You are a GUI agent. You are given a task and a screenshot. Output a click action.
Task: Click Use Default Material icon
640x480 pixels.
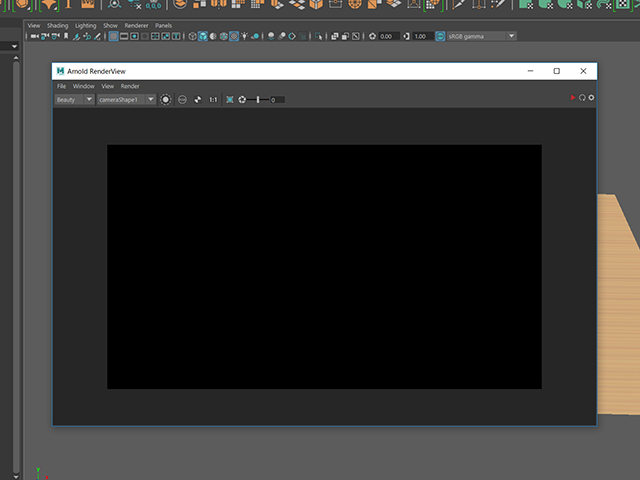[213, 36]
